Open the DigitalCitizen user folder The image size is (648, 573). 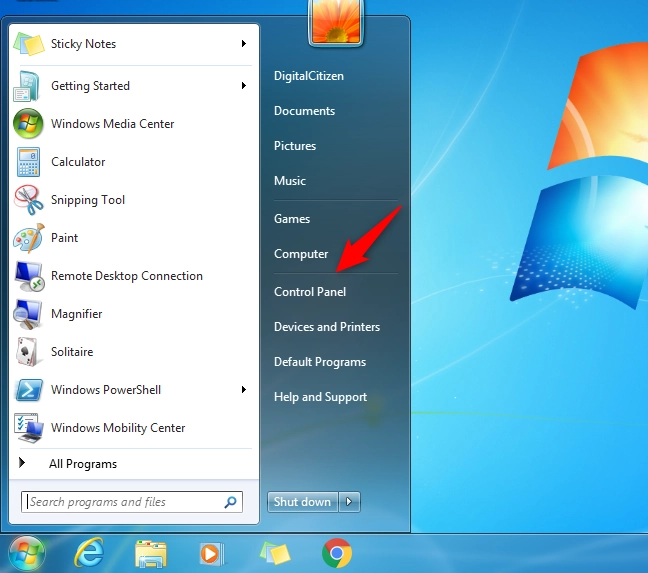pyautogui.click(x=309, y=76)
